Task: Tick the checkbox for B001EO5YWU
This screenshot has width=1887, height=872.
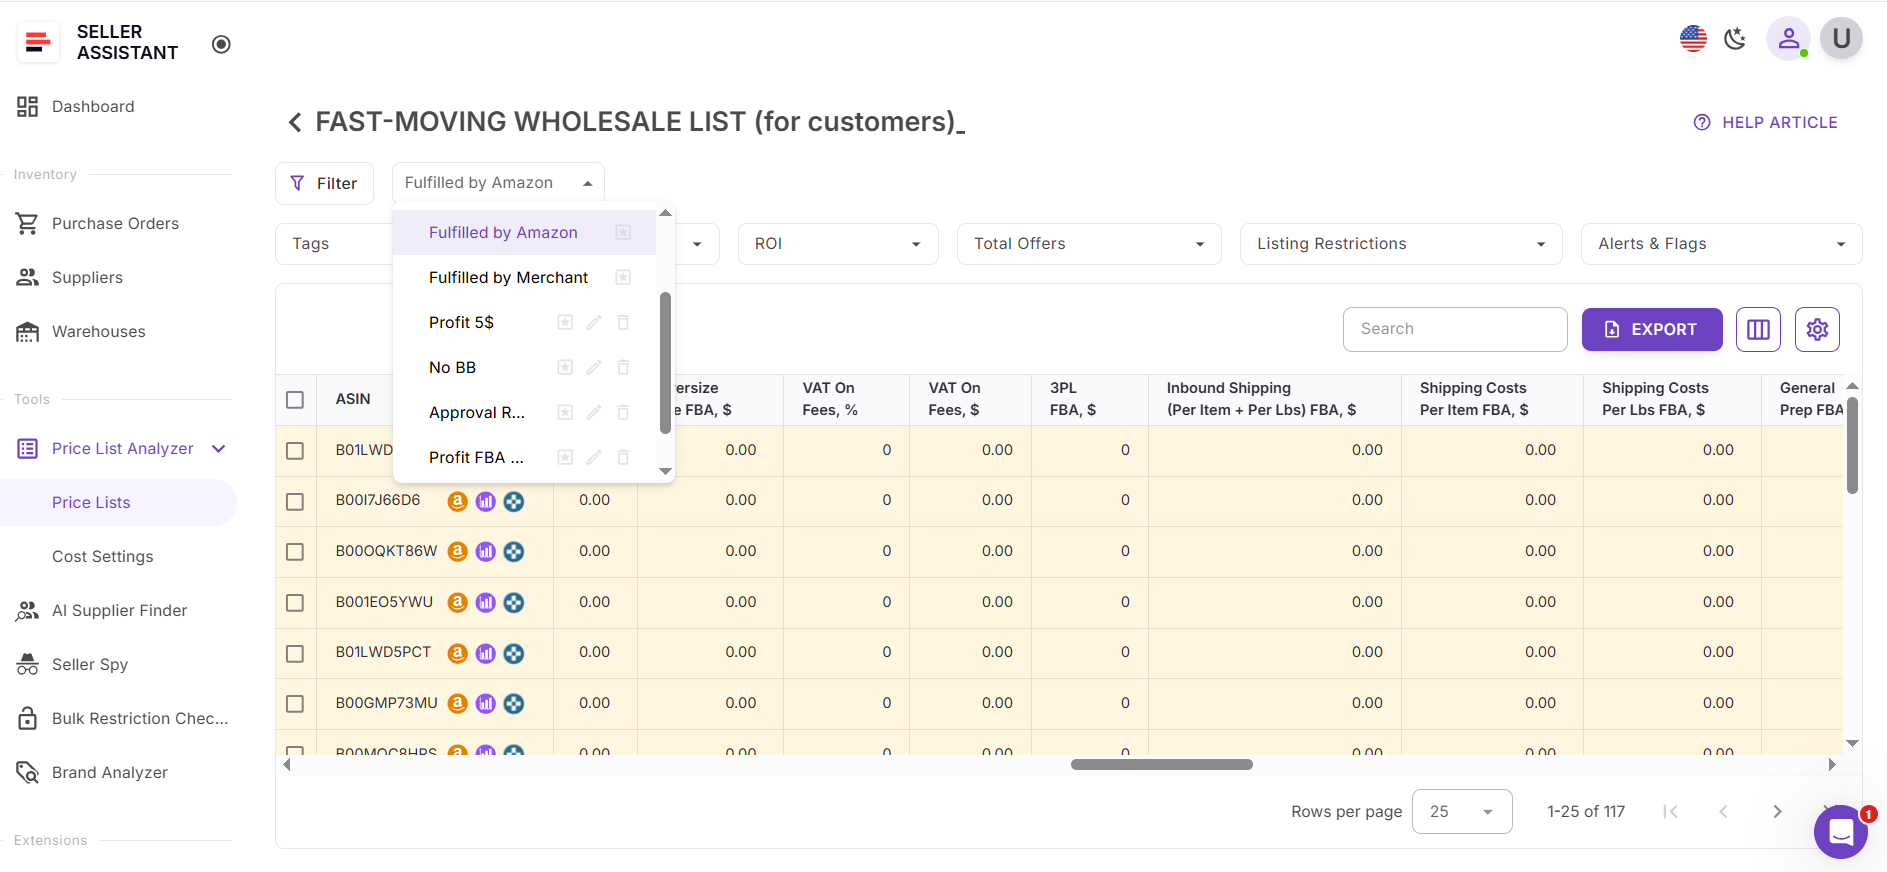Action: point(295,603)
